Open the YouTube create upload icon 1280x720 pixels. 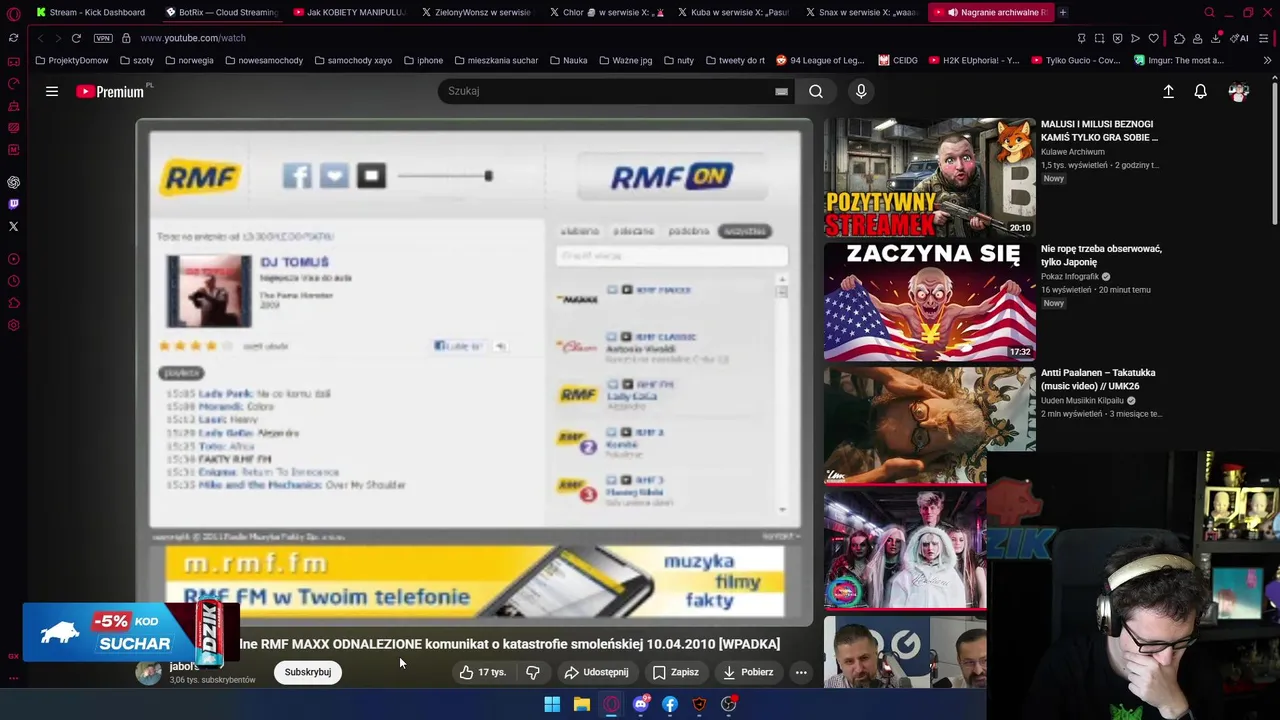click(x=1168, y=91)
